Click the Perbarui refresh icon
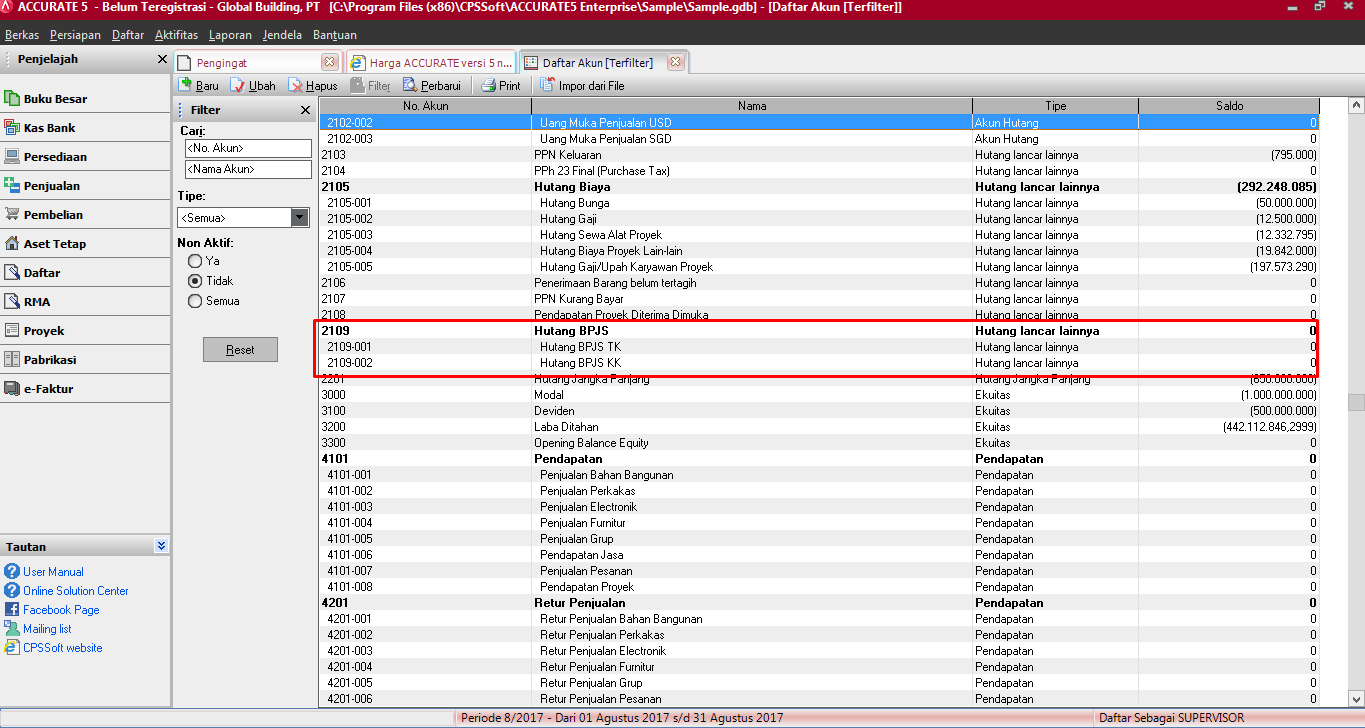 pyautogui.click(x=410, y=86)
